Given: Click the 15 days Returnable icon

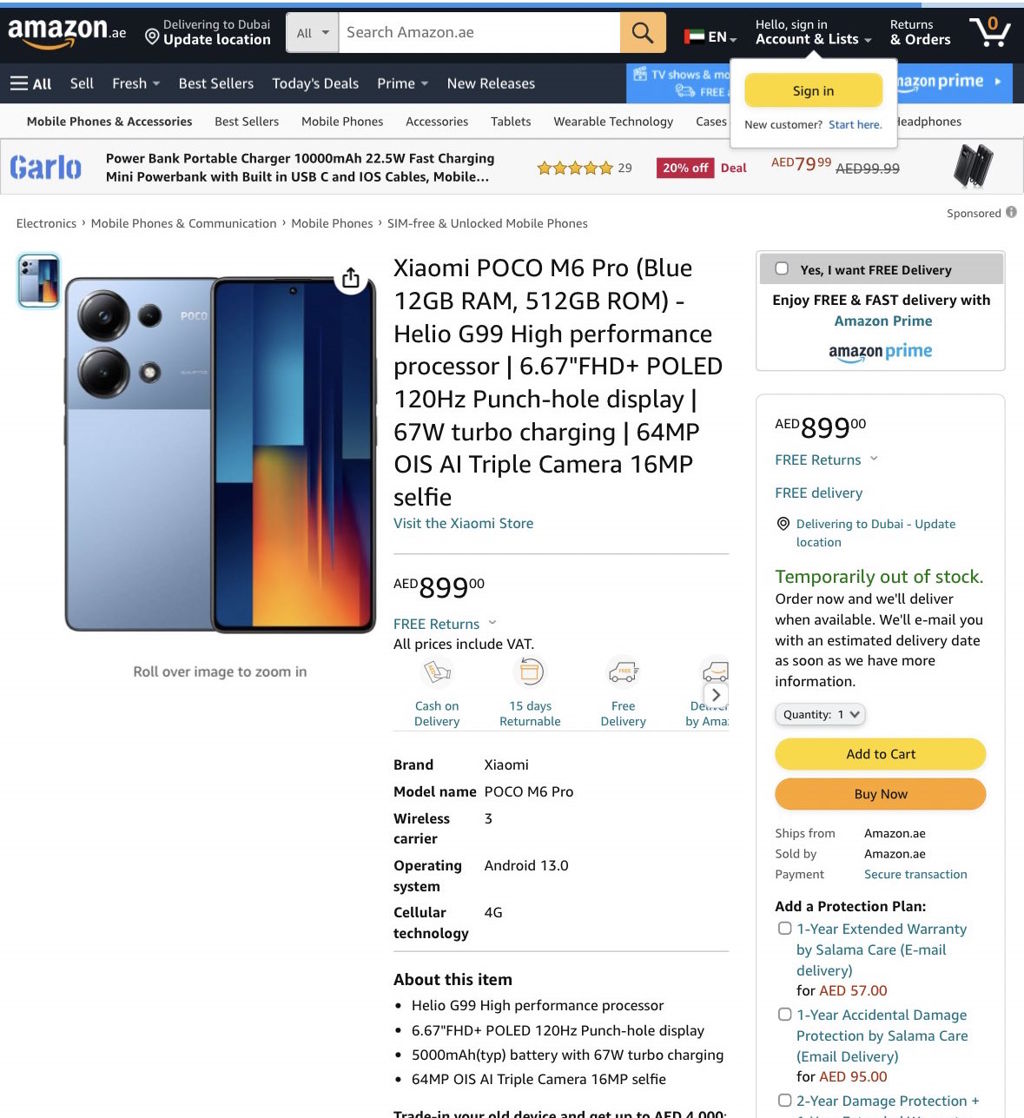Looking at the screenshot, I should [531, 672].
